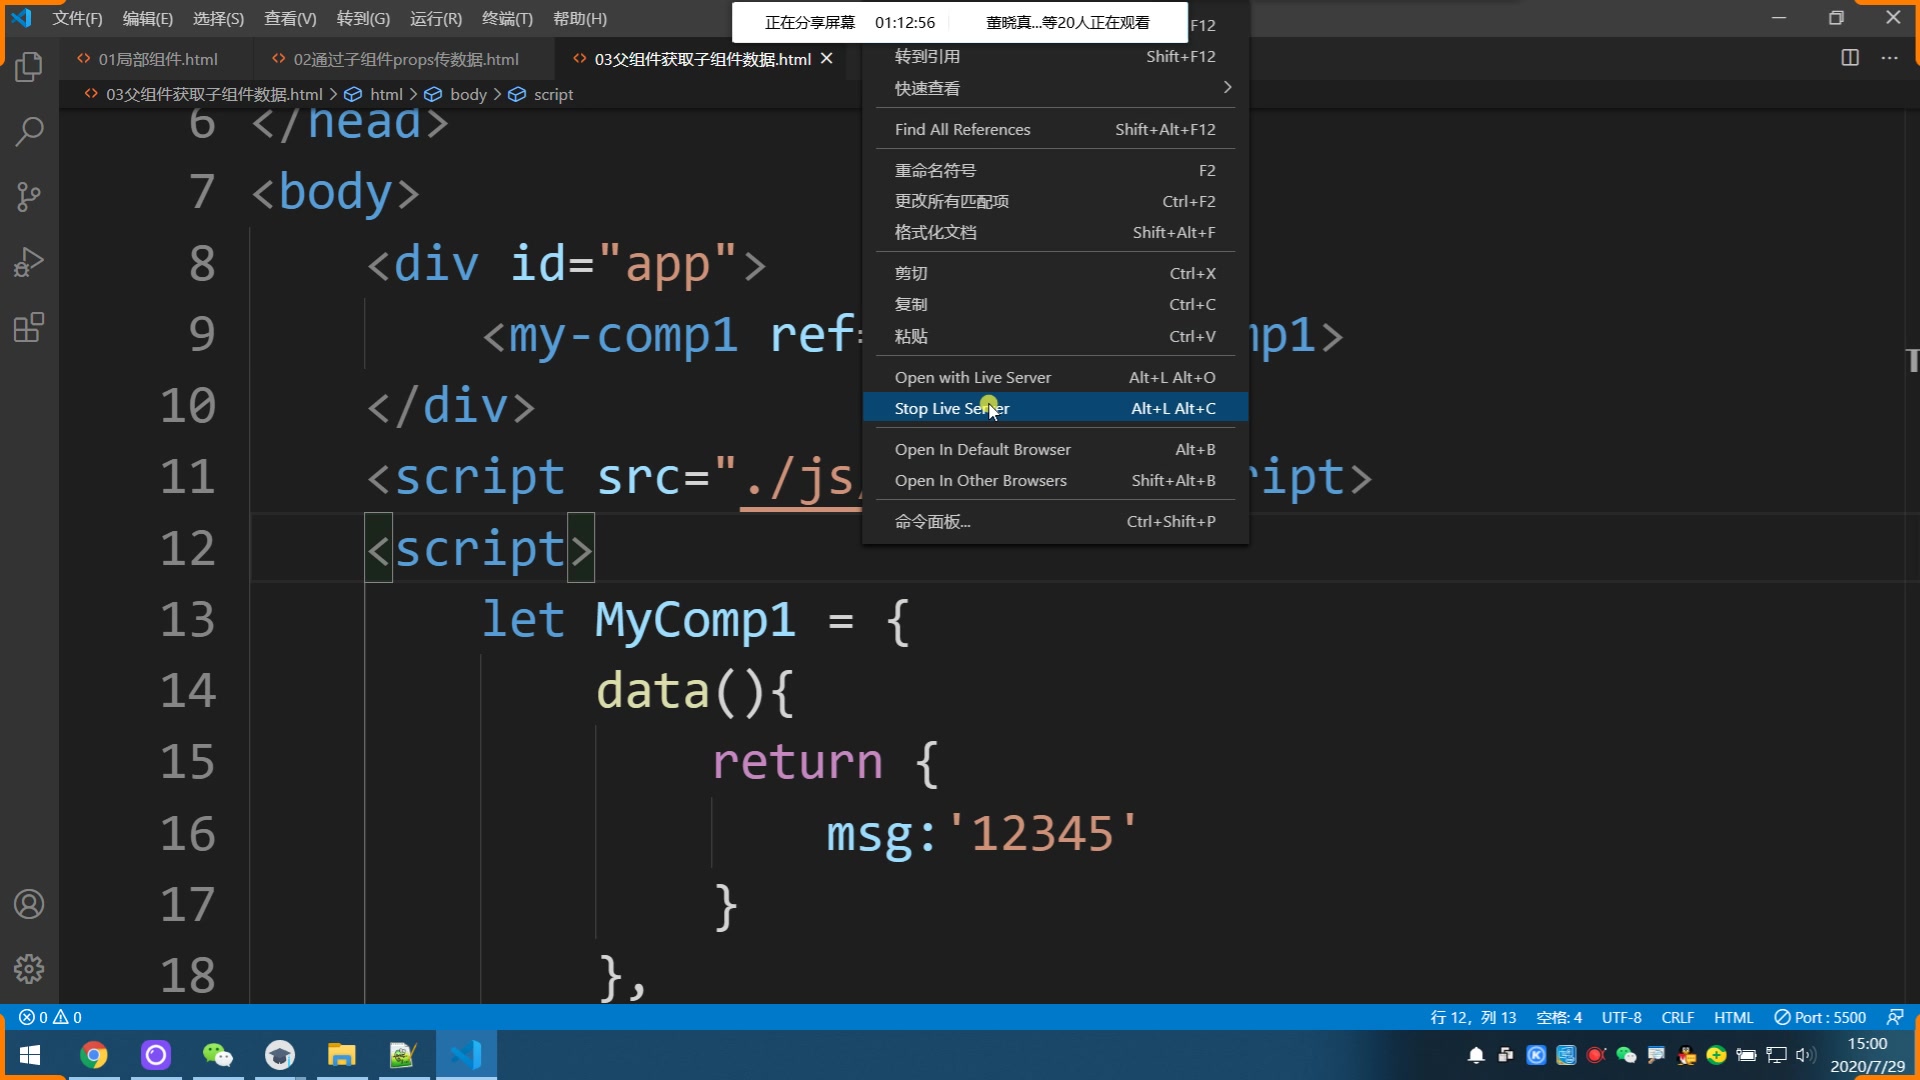1920x1080 pixels.
Task: Click the Accounts icon in the activity bar
Action: coord(29,904)
